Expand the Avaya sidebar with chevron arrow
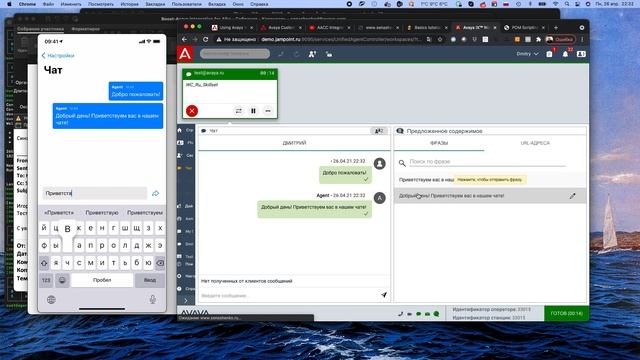 pyautogui.click(x=186, y=301)
